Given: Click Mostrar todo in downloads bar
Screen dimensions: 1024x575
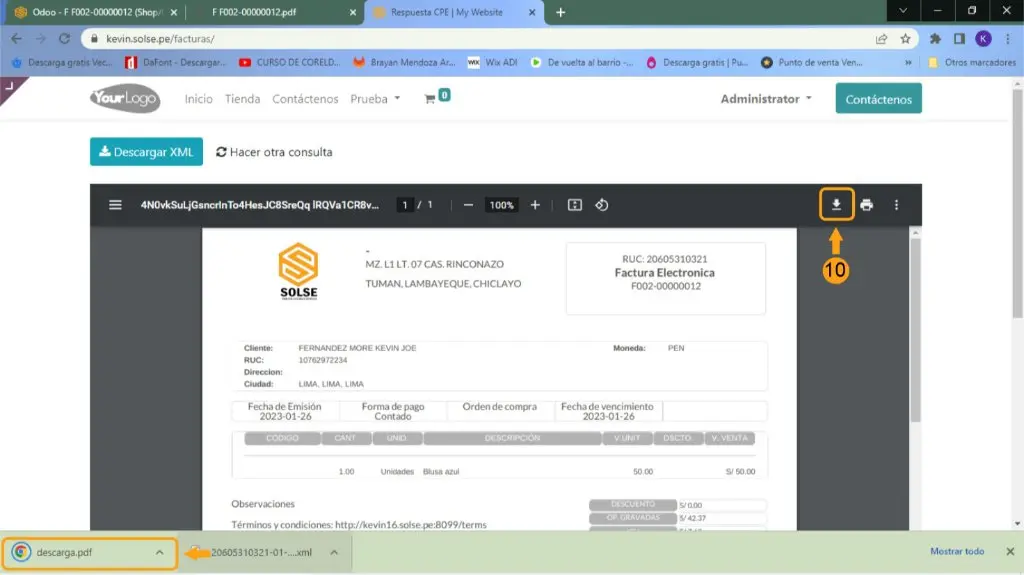Looking at the screenshot, I should click(957, 551).
